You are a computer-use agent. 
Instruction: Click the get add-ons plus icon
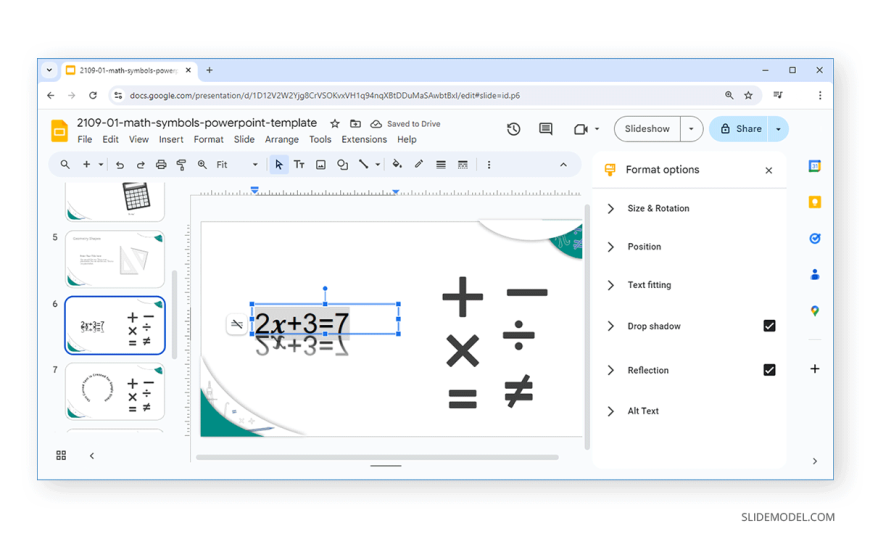pos(815,369)
